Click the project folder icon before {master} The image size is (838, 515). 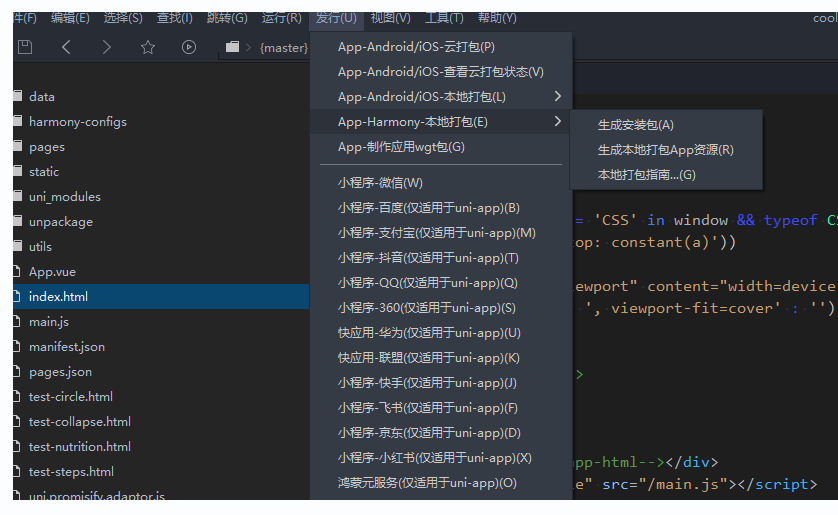click(x=233, y=47)
